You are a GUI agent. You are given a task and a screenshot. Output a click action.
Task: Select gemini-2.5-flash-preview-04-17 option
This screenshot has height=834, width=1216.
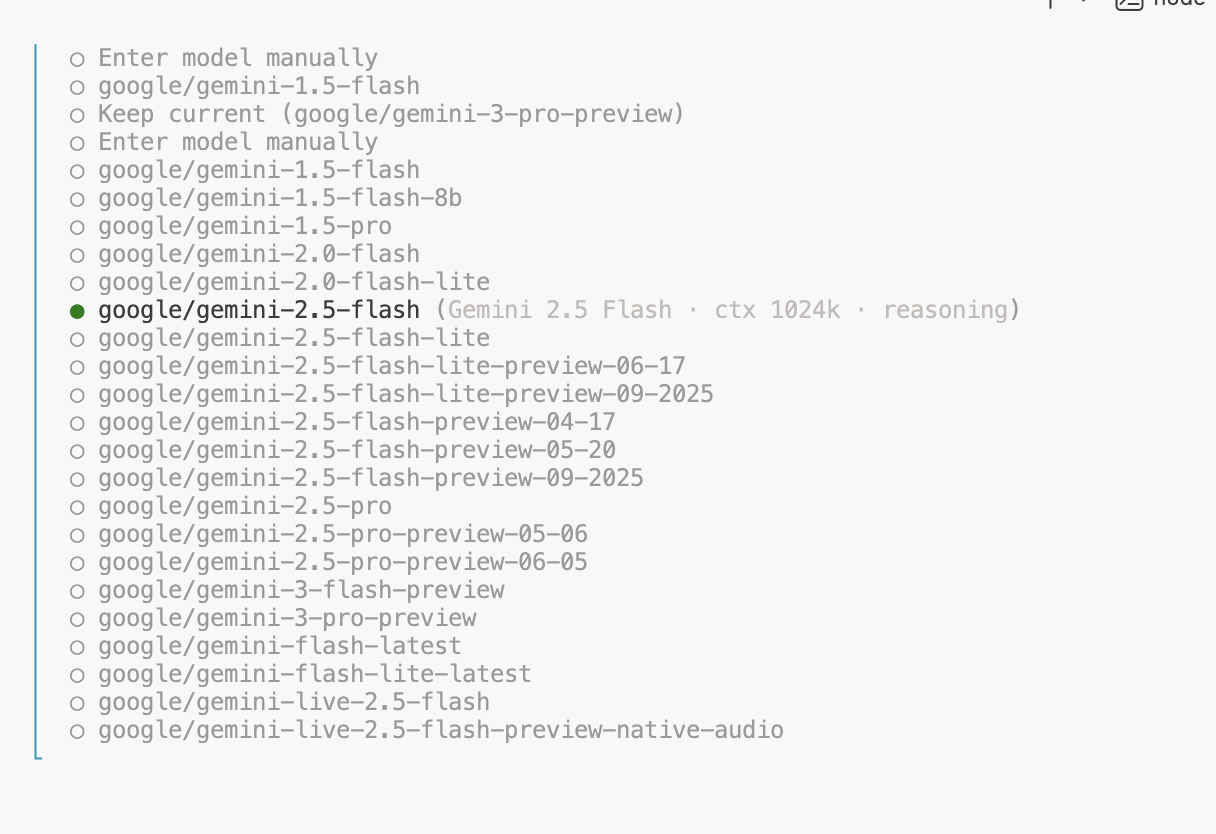356,422
